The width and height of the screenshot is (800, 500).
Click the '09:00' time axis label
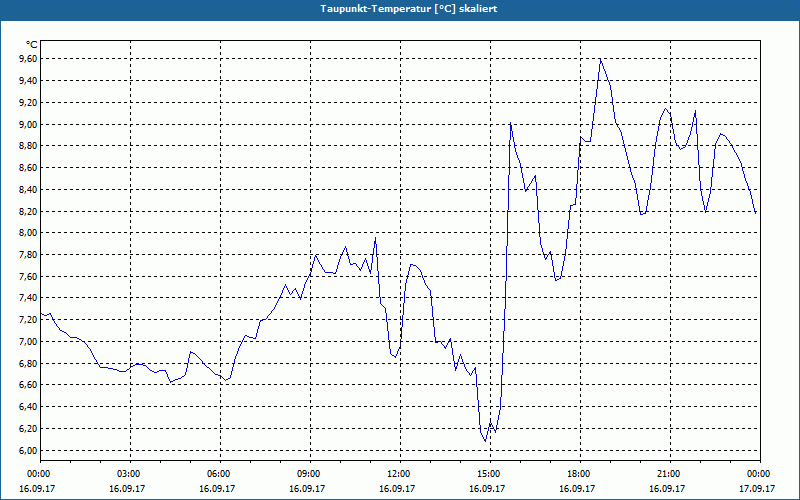[310, 474]
